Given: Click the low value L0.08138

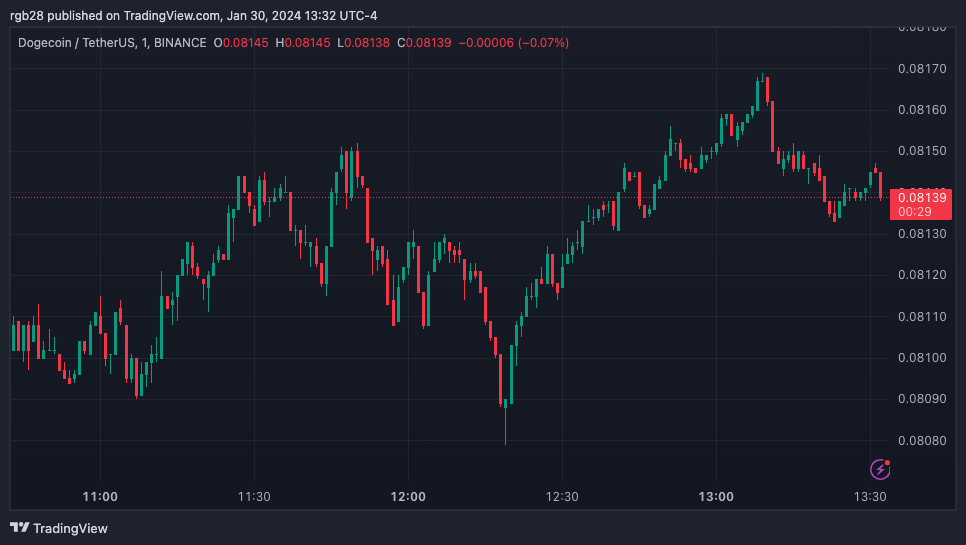Looking at the screenshot, I should click(x=363, y=43).
